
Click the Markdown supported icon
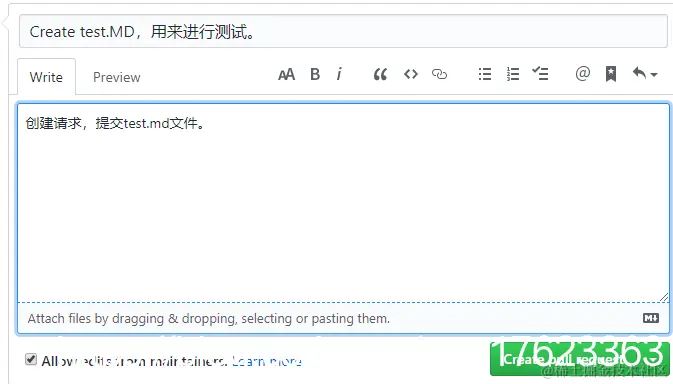pos(651,318)
